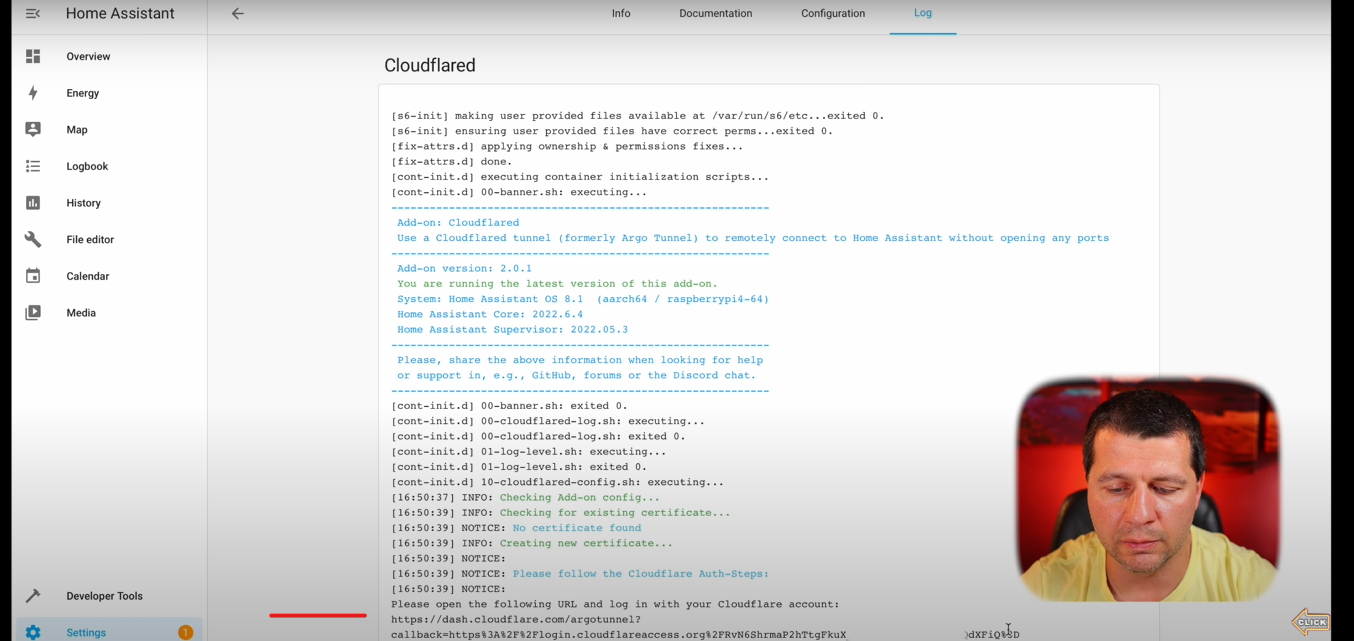Click 'Please open the following URL' line
The width and height of the screenshot is (1354, 641).
tap(615, 605)
